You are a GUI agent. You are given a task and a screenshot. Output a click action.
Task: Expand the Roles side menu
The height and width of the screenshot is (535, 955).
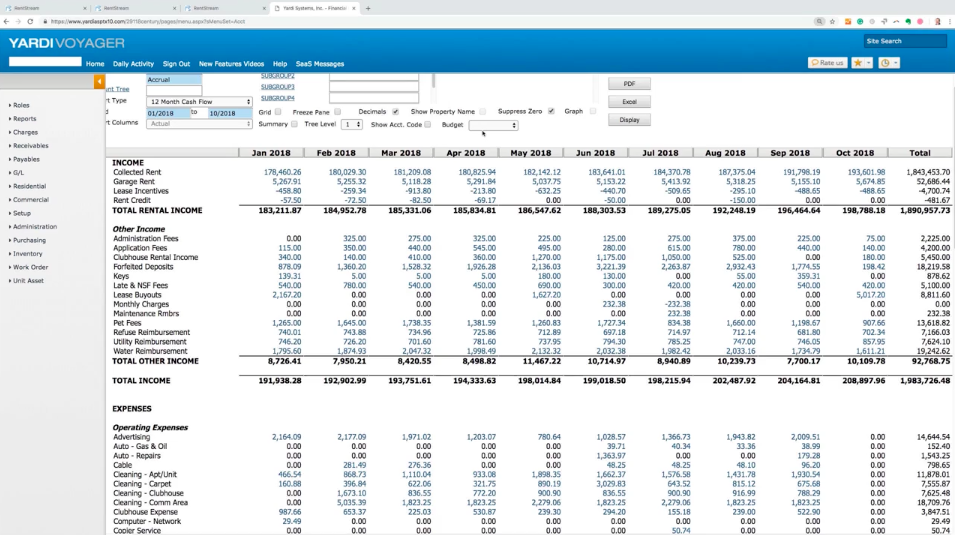pyautogui.click(x=19, y=105)
